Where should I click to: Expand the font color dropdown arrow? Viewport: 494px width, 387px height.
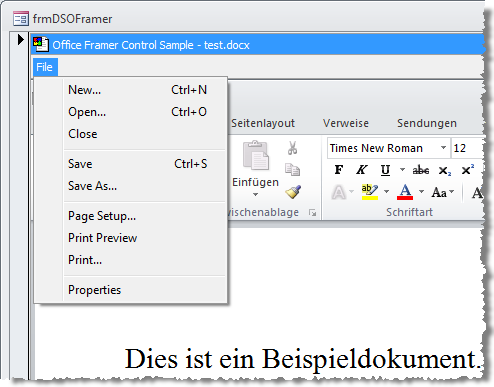pos(421,191)
